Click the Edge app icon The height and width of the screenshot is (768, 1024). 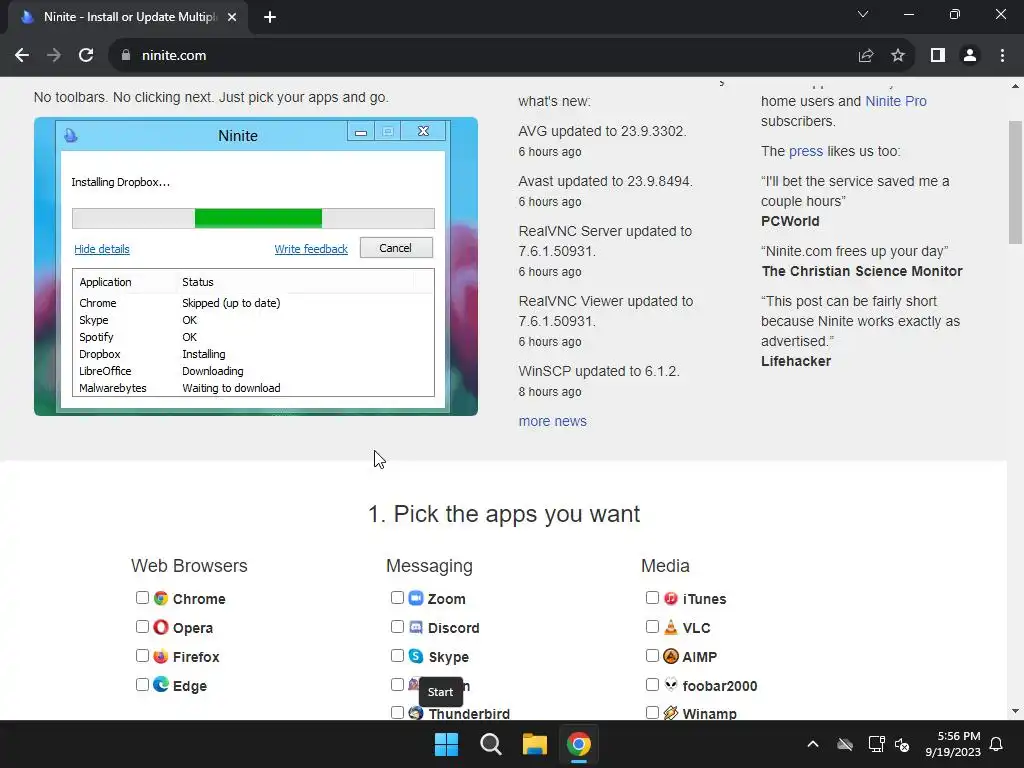tap(161, 685)
